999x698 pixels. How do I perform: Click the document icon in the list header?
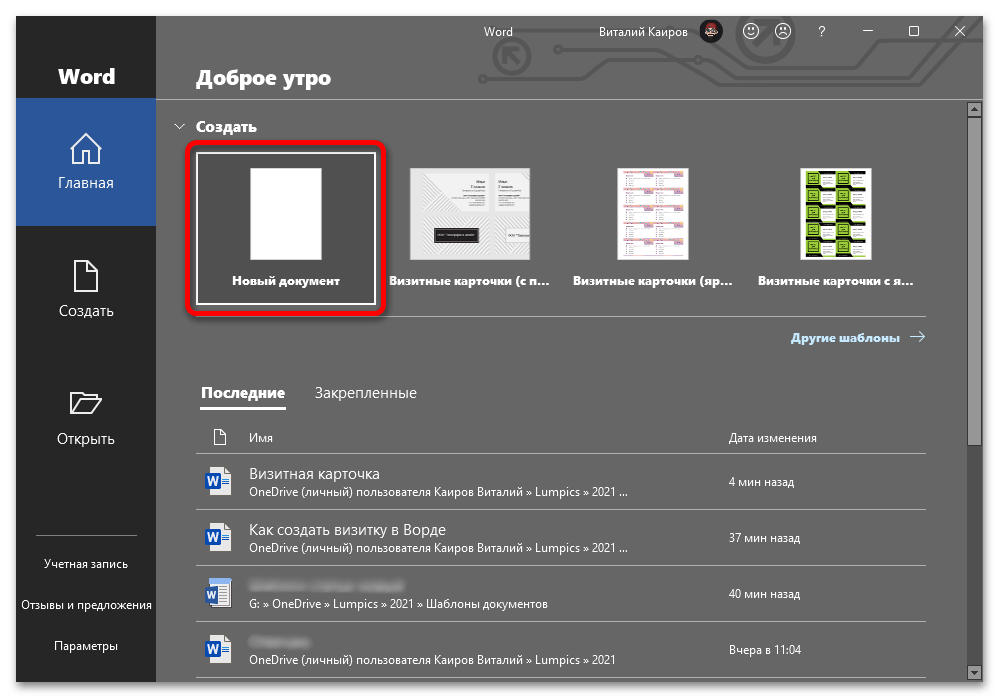[220, 438]
